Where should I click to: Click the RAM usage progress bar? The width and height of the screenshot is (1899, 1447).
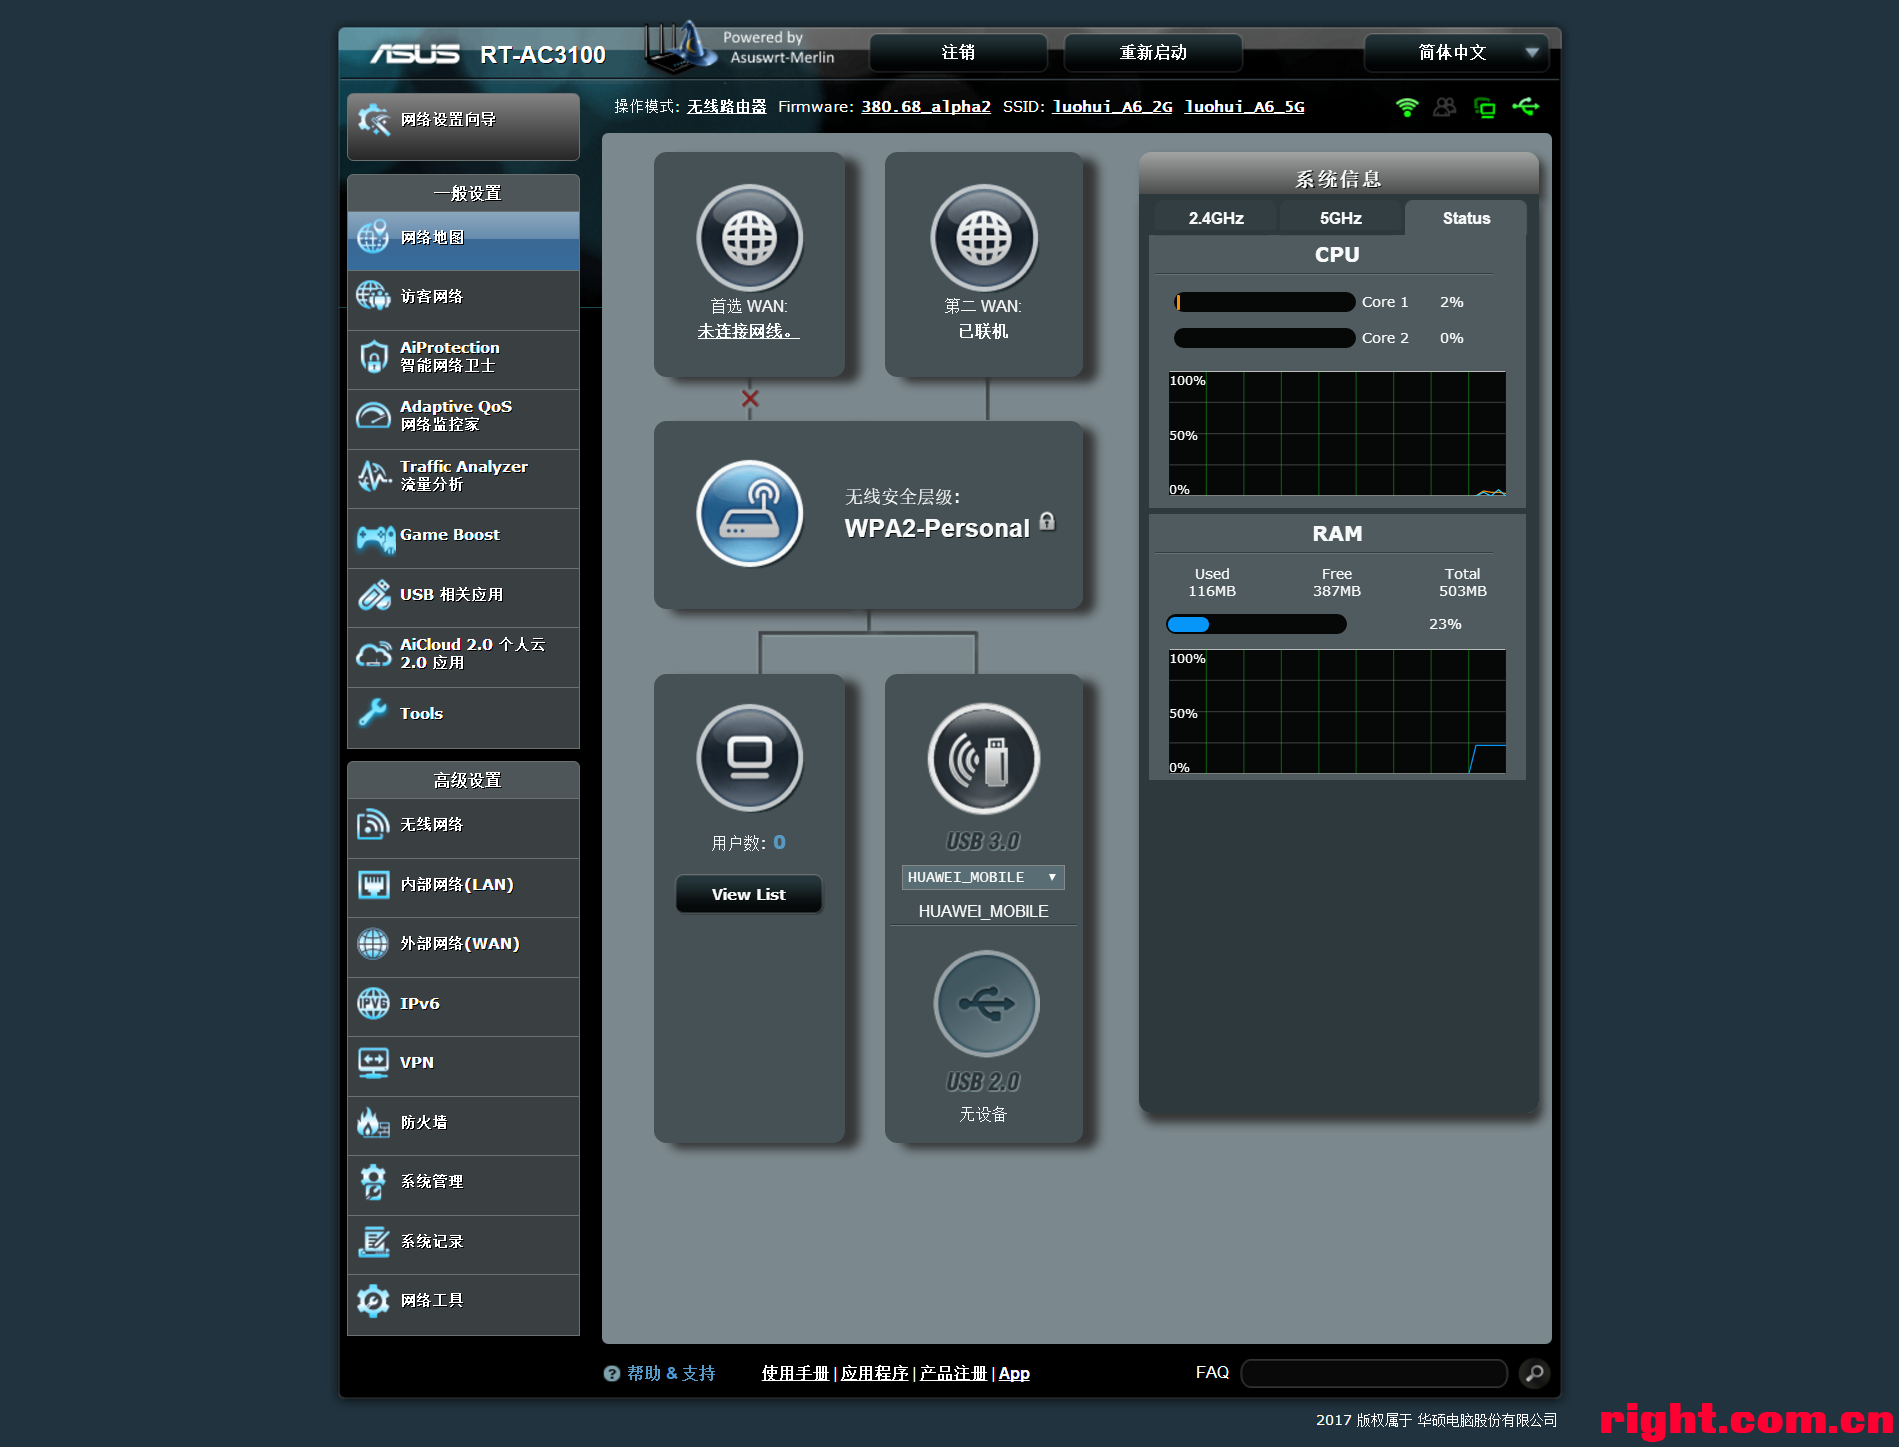[x=1256, y=624]
